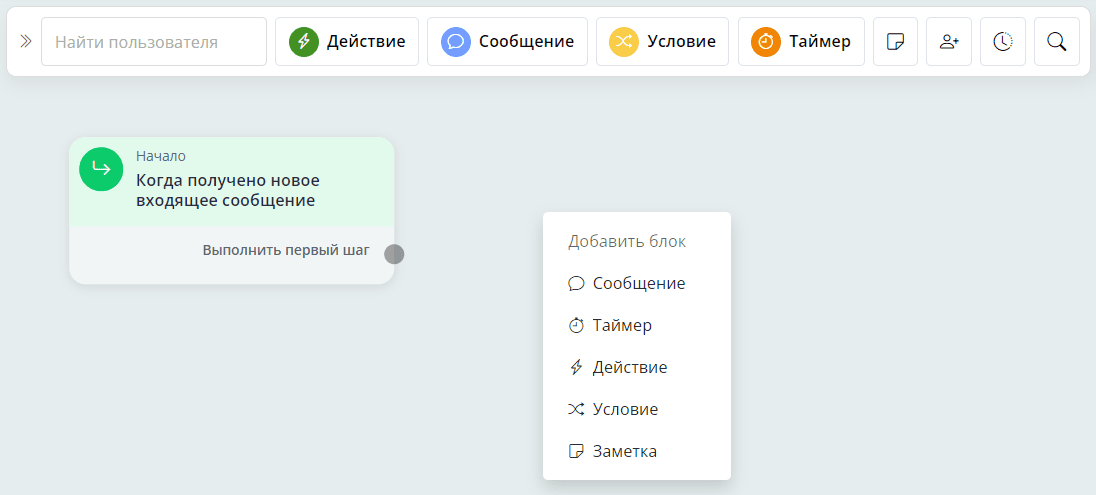Click the 'Найти пользователя' search field
Screen dimensions: 1096x495
[x=154, y=42]
